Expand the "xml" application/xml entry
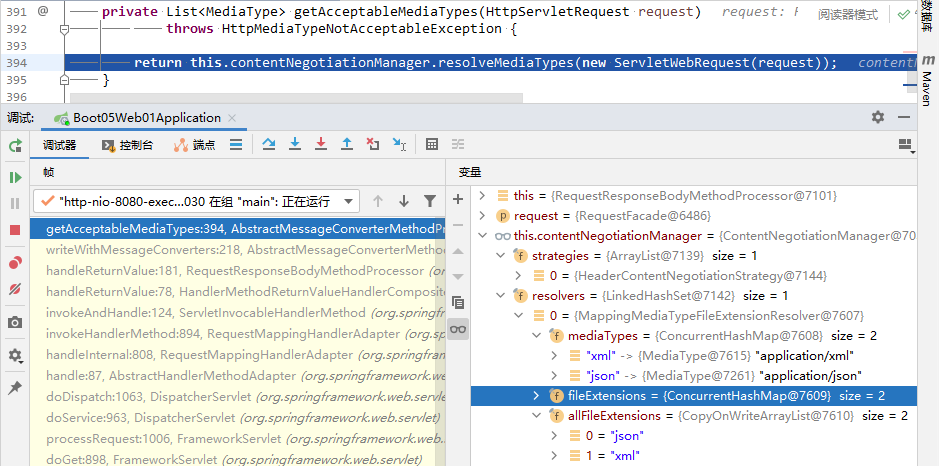This screenshot has height=466, width=939. tap(555, 355)
